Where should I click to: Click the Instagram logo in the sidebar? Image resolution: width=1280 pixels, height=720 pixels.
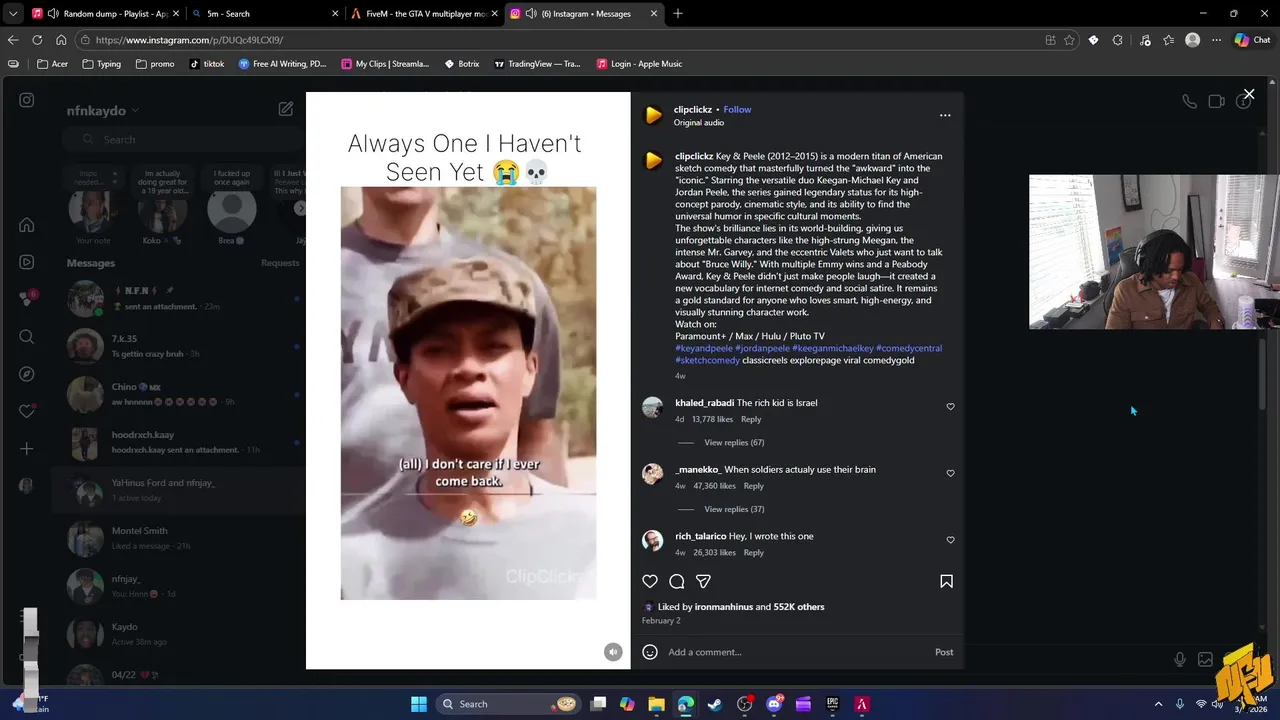point(27,100)
